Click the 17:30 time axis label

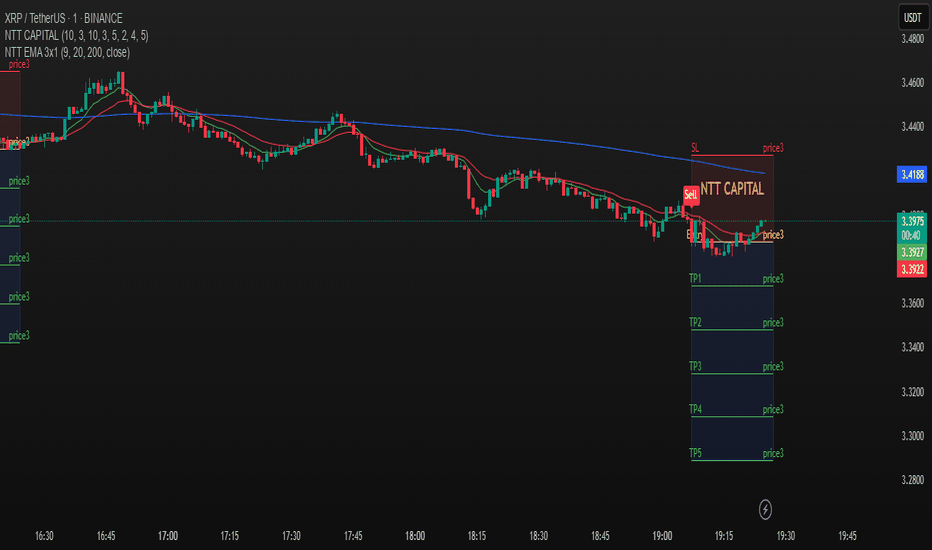[291, 536]
